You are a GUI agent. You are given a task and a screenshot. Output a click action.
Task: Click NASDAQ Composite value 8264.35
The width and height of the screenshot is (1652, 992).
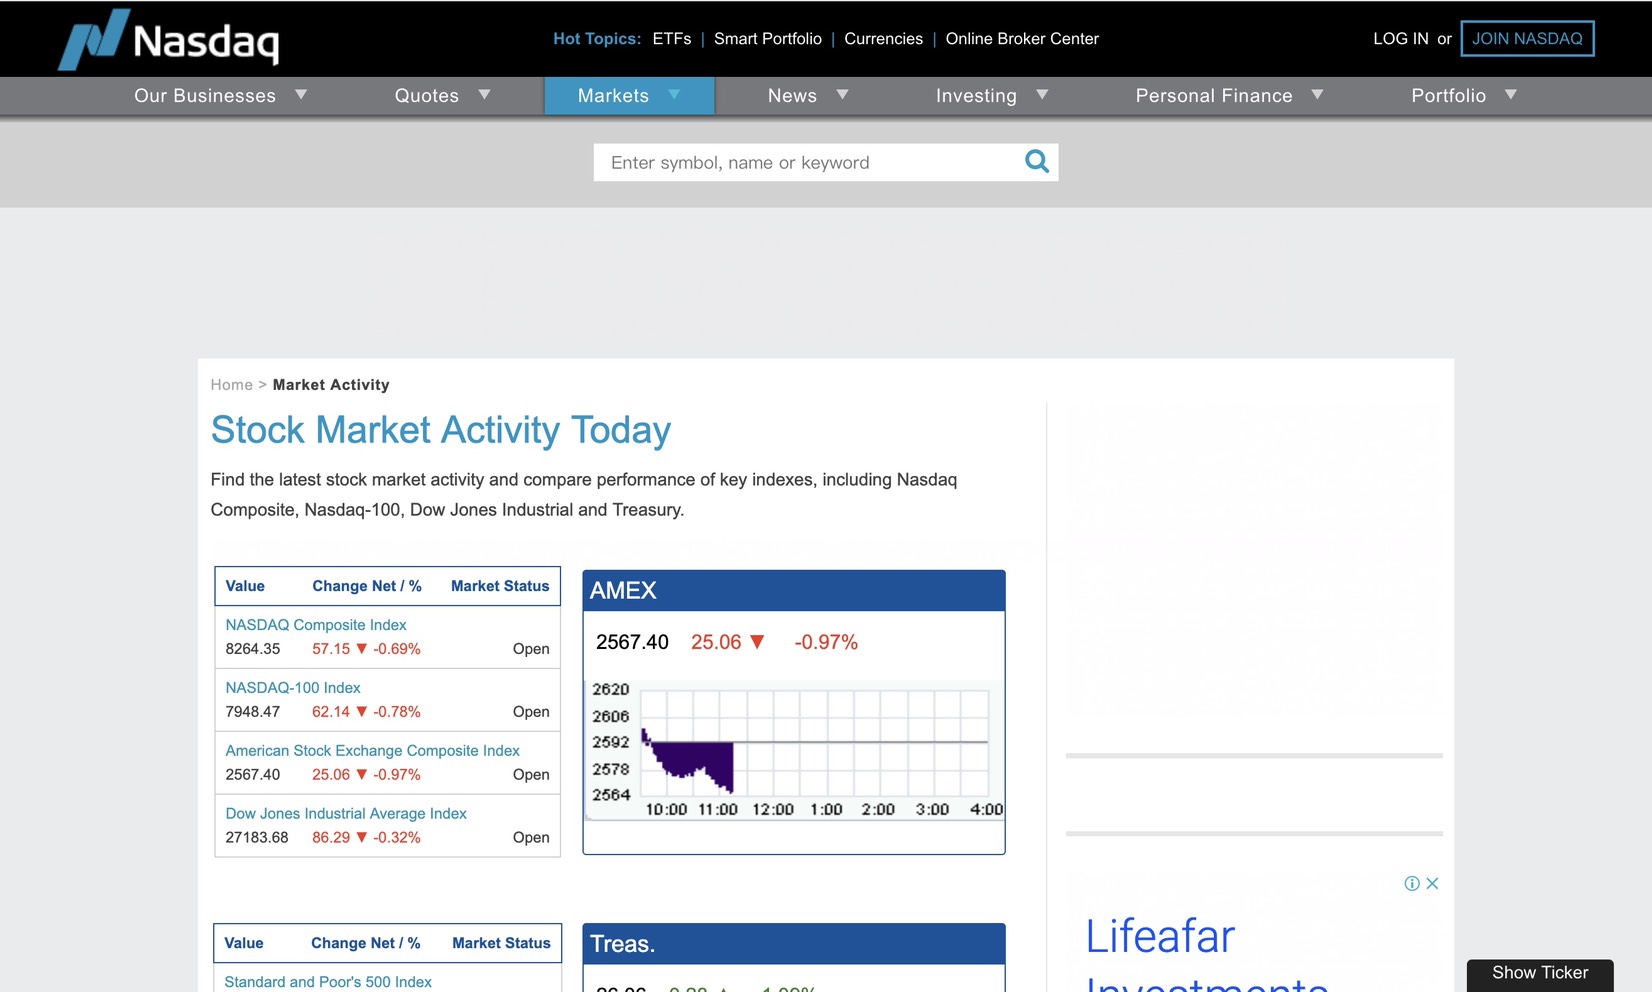(x=253, y=649)
